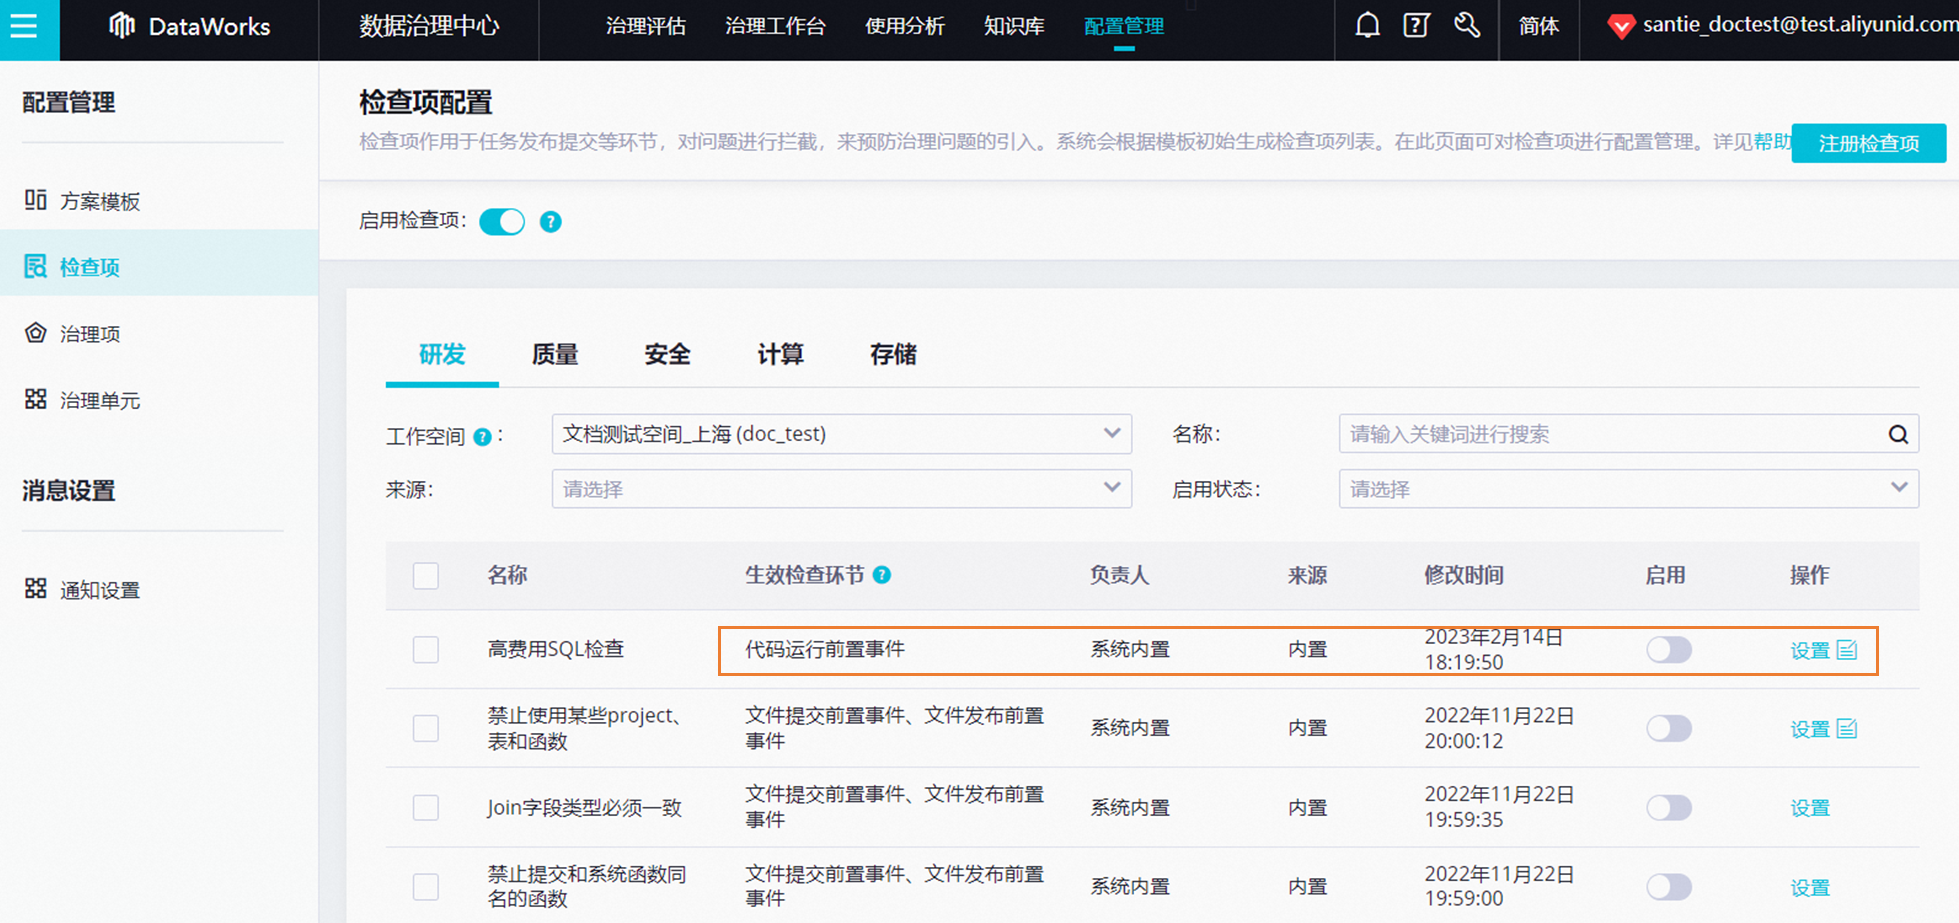Open 通知设置 in the sidebar
Image resolution: width=1959 pixels, height=923 pixels.
[x=100, y=590]
